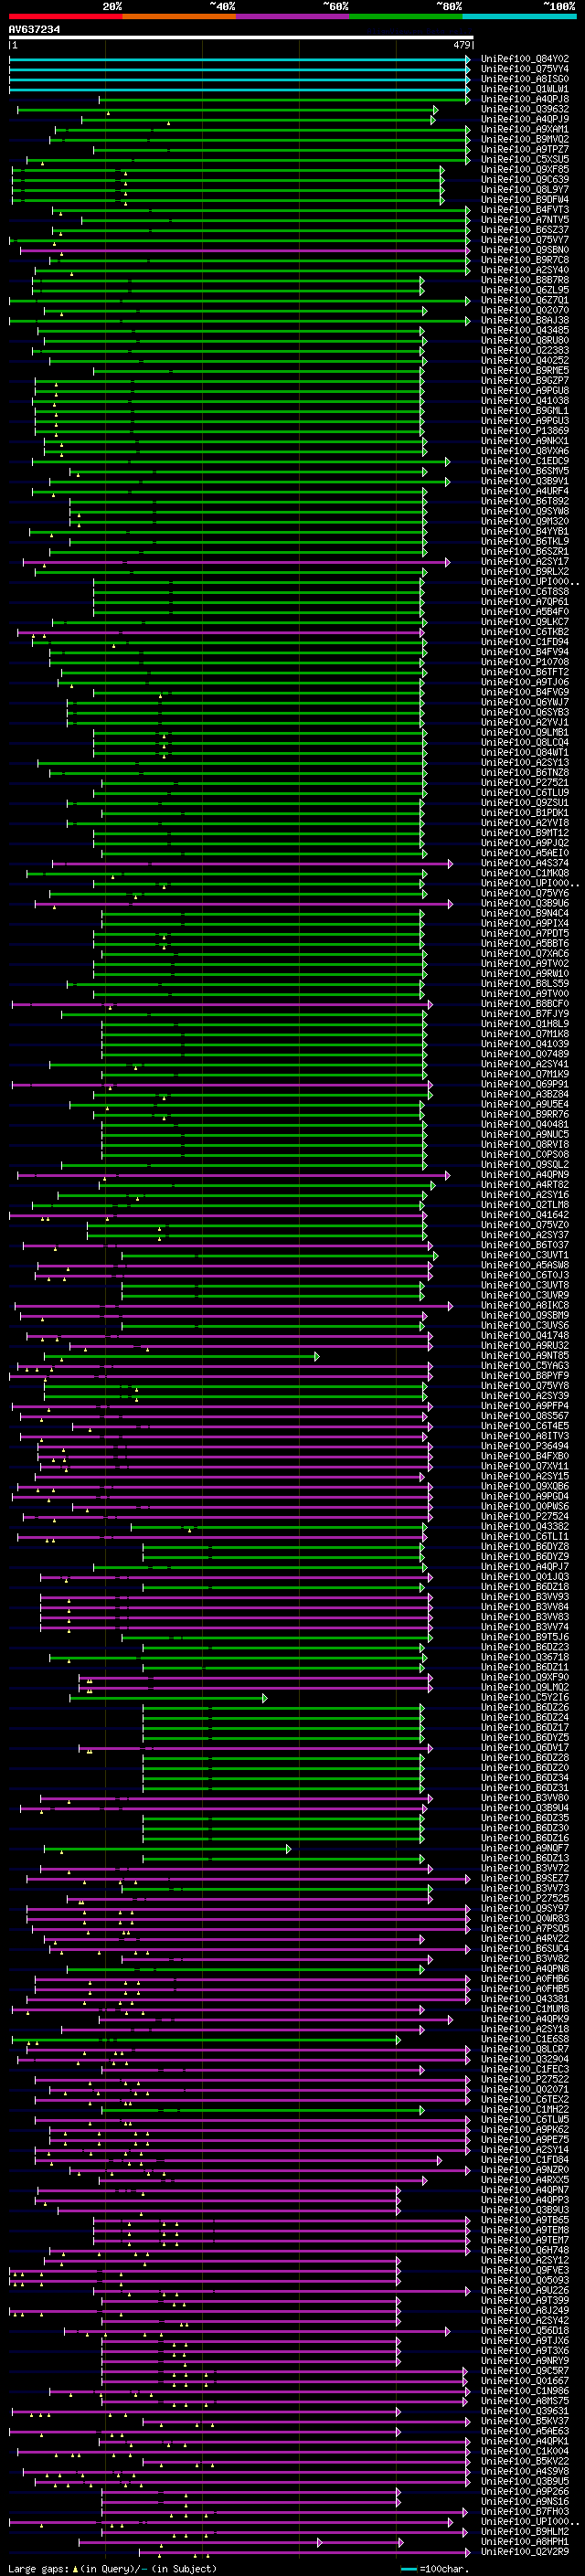Click label UniRef100_Q01667

pos(525,2380)
